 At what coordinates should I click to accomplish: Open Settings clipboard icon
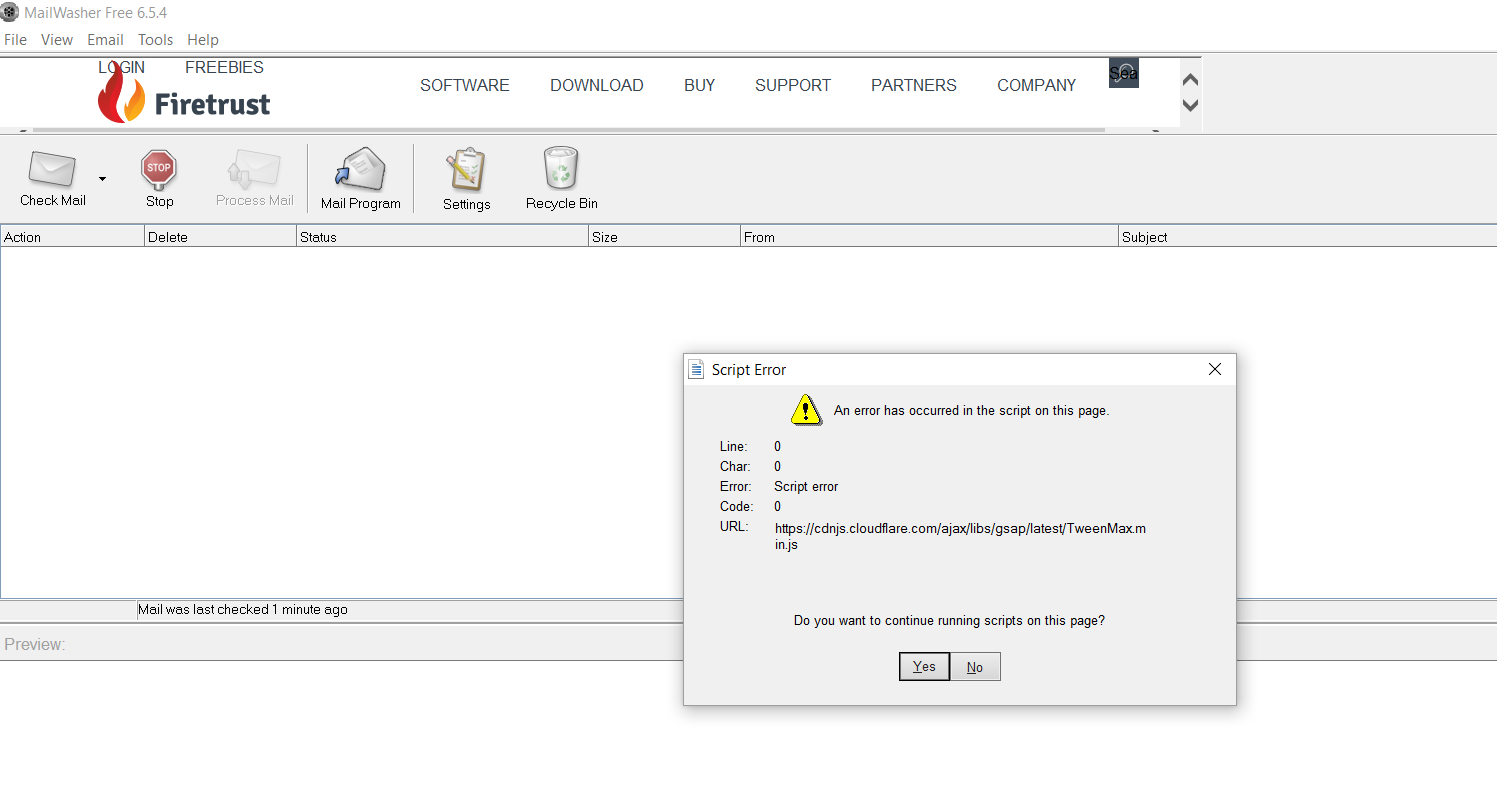(466, 170)
